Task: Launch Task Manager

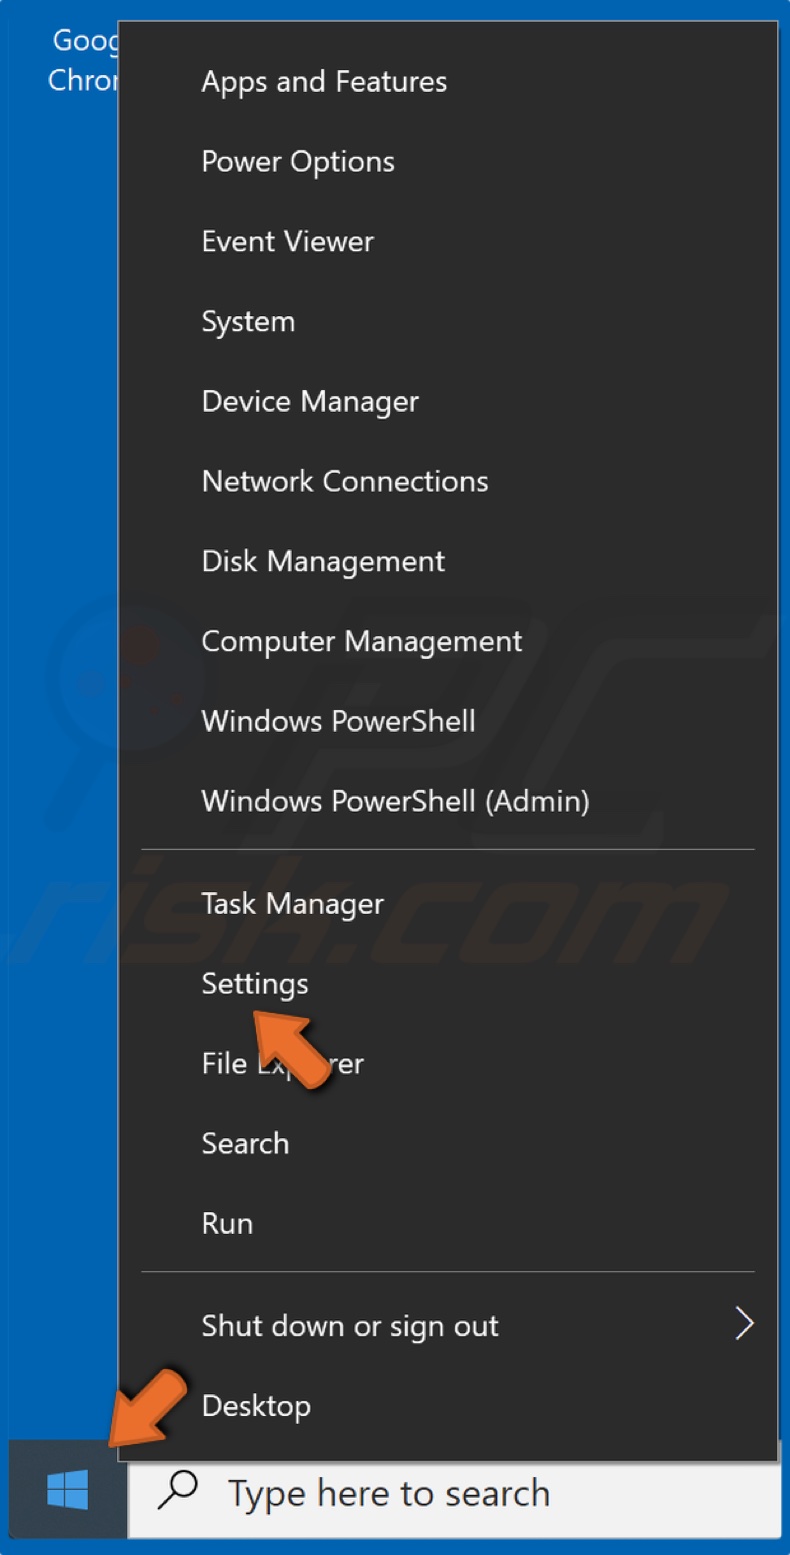Action: pyautogui.click(x=292, y=903)
